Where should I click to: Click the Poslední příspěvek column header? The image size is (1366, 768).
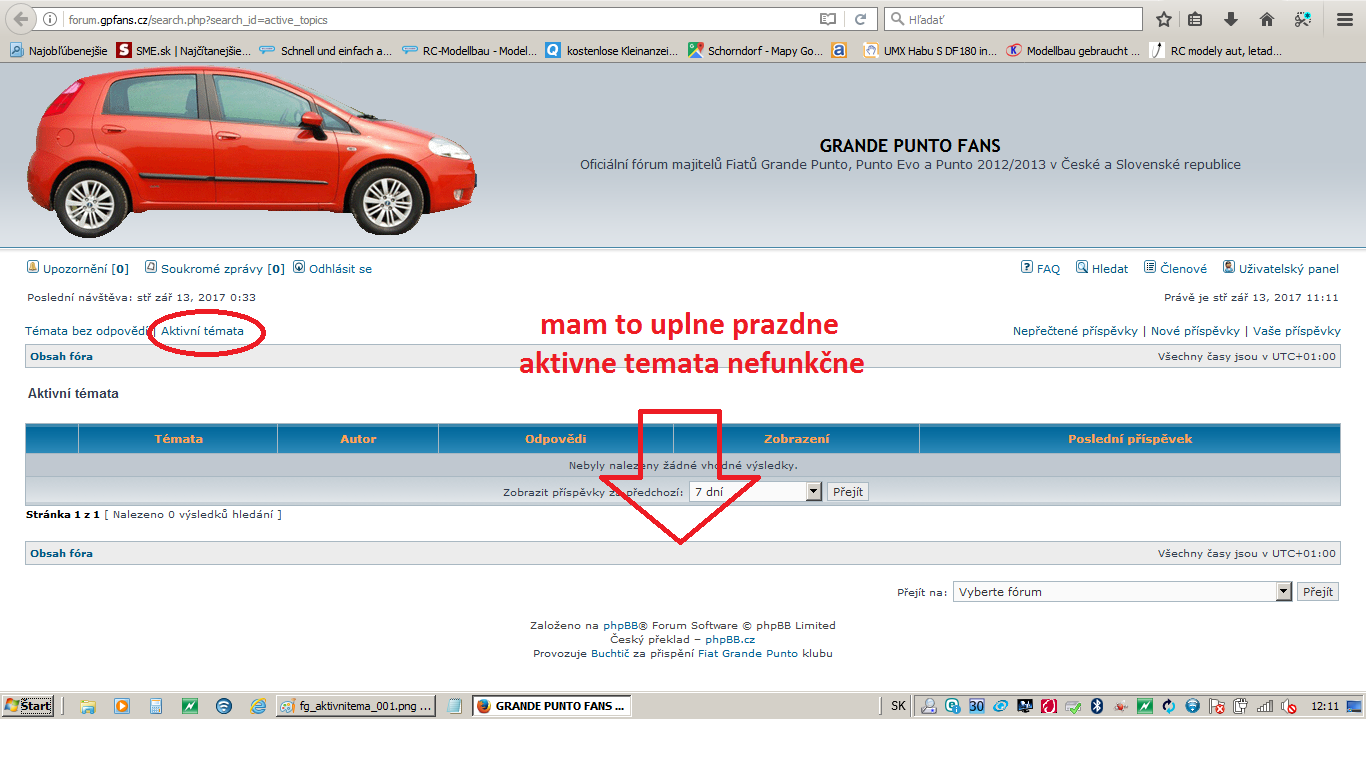click(x=1130, y=439)
